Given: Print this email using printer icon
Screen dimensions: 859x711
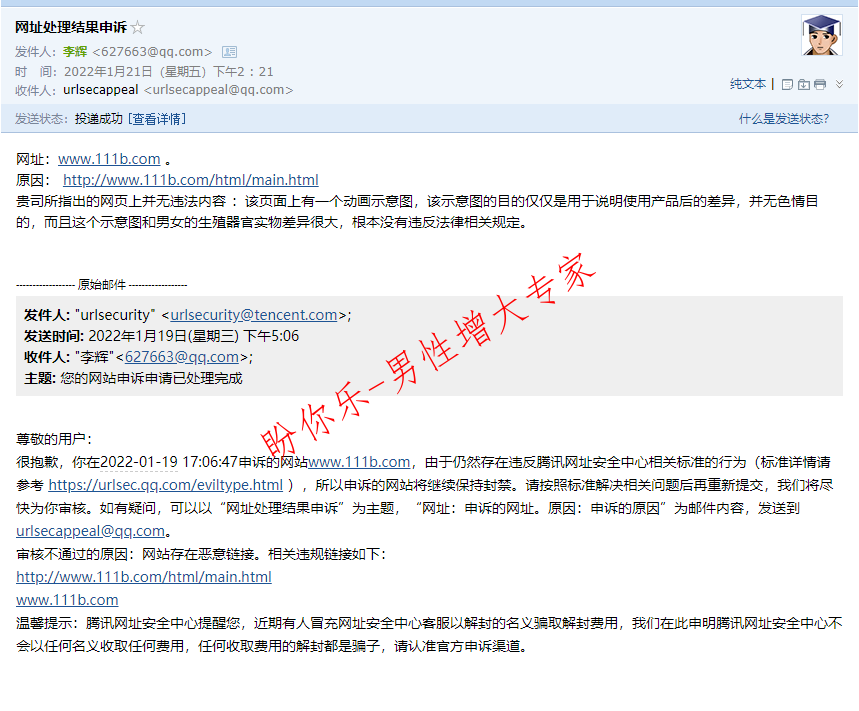Looking at the screenshot, I should (820, 84).
